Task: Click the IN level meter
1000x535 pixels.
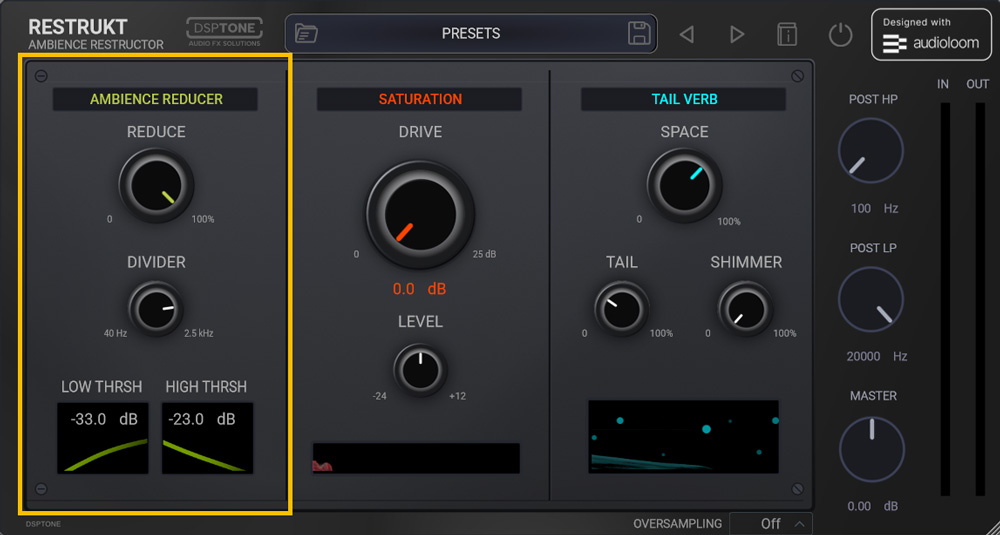Action: 944,299
